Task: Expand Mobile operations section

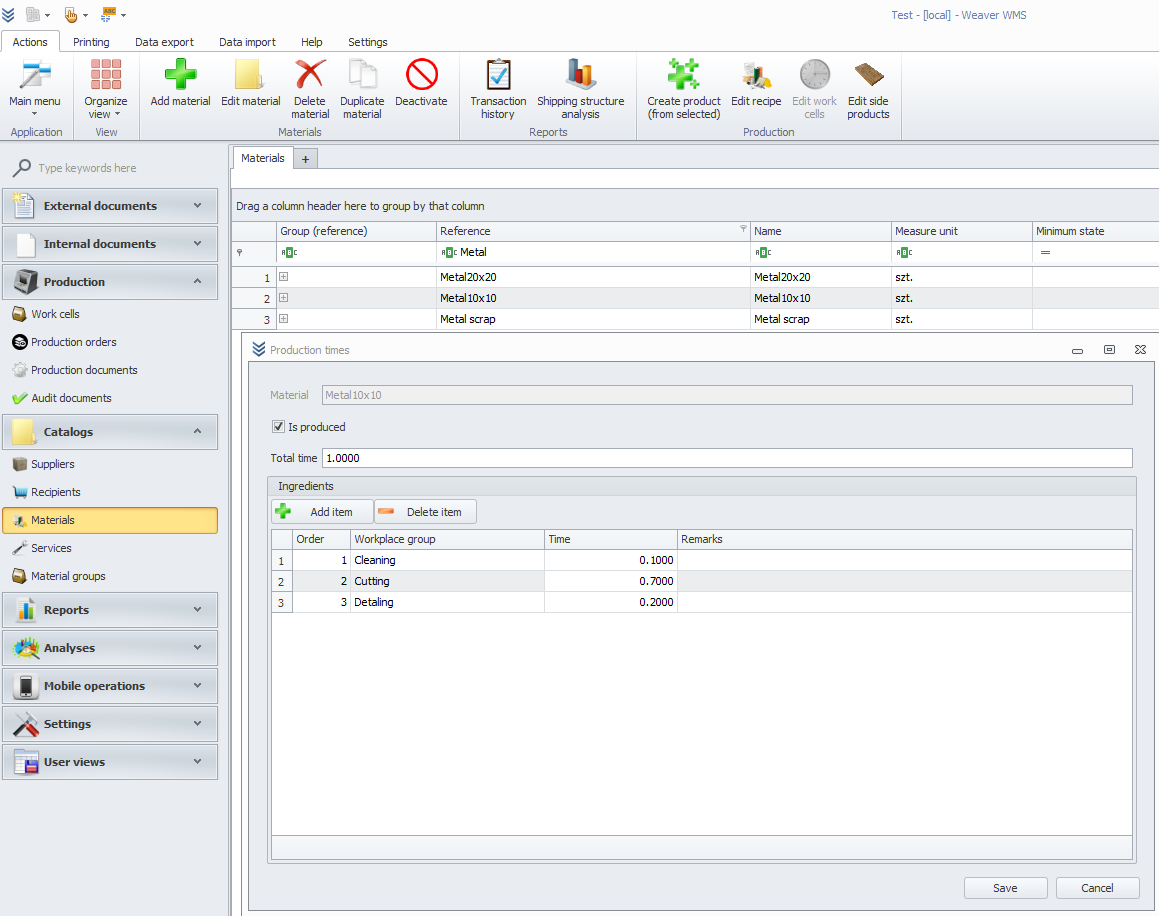Action: pyautogui.click(x=110, y=686)
